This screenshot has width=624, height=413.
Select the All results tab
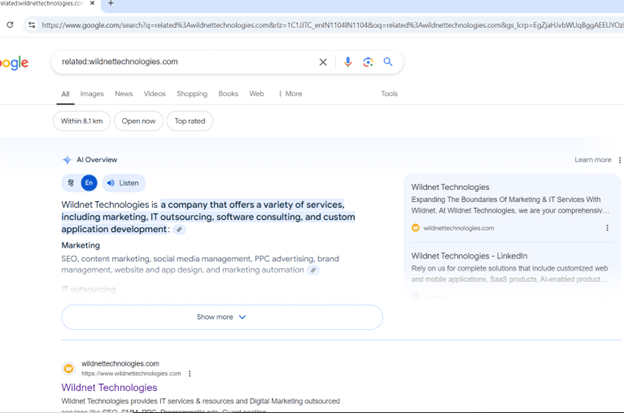(x=65, y=94)
